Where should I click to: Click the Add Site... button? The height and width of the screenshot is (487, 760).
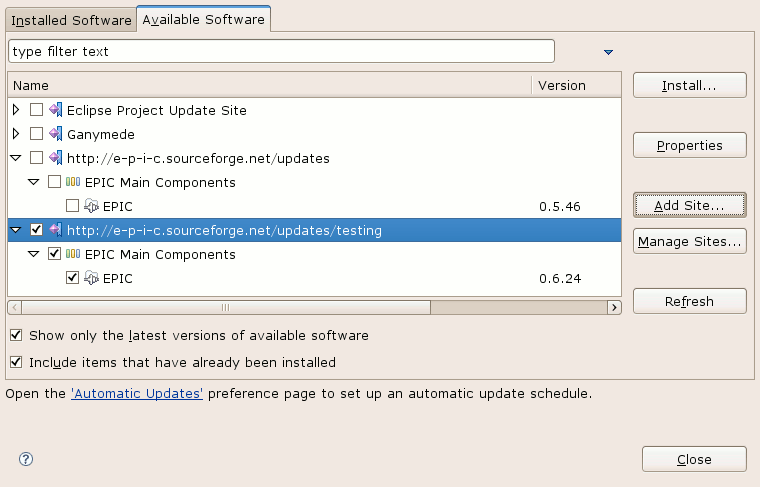click(689, 205)
